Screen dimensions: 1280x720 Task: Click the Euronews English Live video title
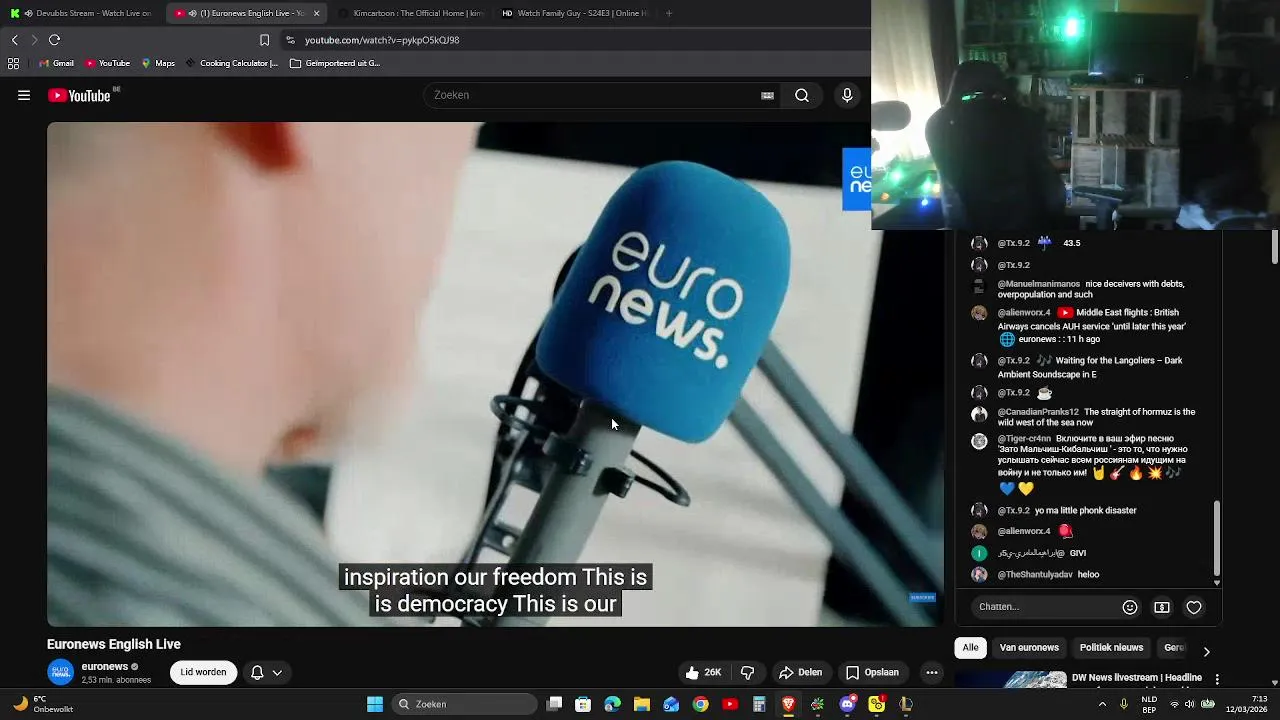[x=114, y=645]
